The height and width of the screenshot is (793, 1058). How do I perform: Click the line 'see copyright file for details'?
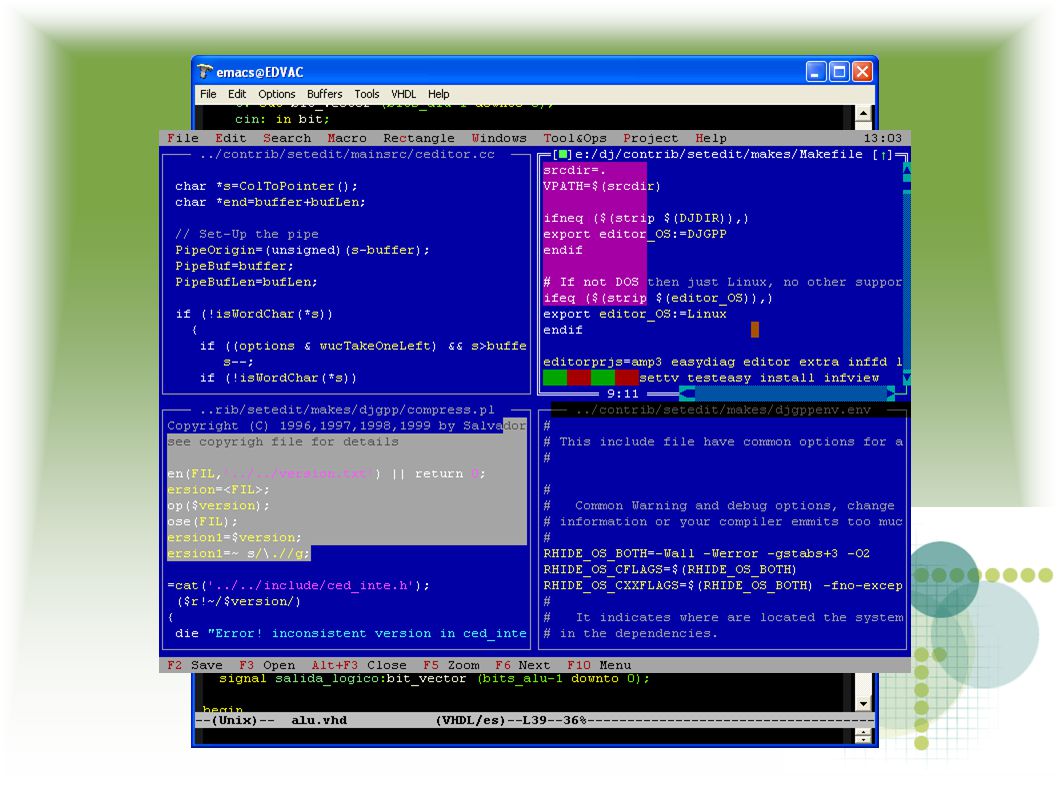click(x=283, y=442)
